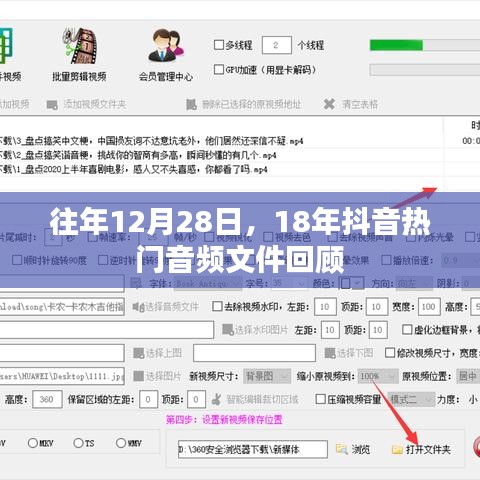480x480 pixels.
Task: Select the MKV output format radio
Action: (33, 443)
